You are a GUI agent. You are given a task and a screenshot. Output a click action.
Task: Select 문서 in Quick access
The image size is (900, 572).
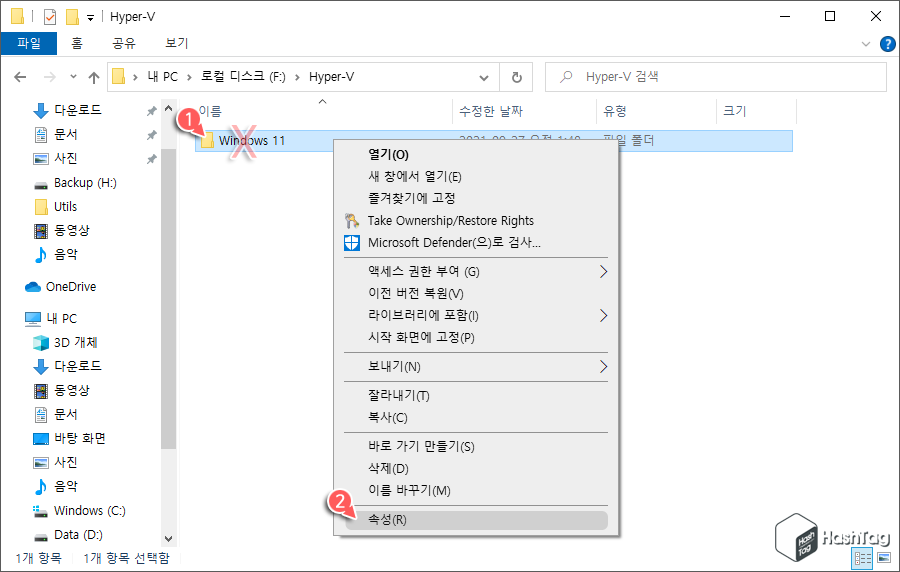[x=65, y=134]
